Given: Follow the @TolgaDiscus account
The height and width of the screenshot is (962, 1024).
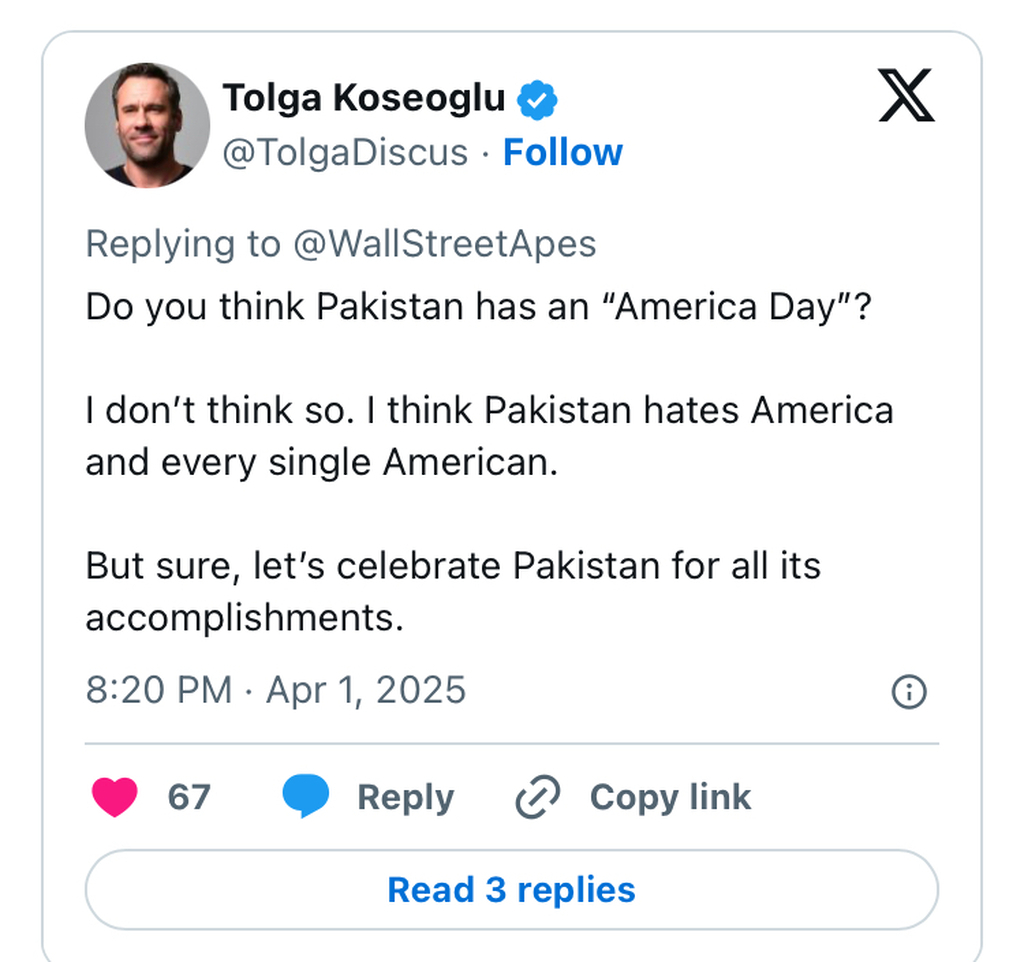Looking at the screenshot, I should click(562, 153).
